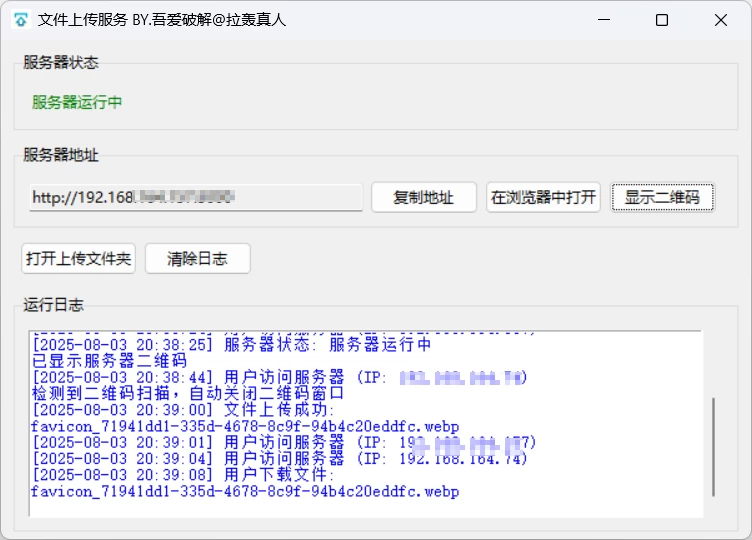Click log entry 20:39:01 用户访问服务器
Image resolution: width=752 pixels, height=540 pixels.
[x=284, y=442]
